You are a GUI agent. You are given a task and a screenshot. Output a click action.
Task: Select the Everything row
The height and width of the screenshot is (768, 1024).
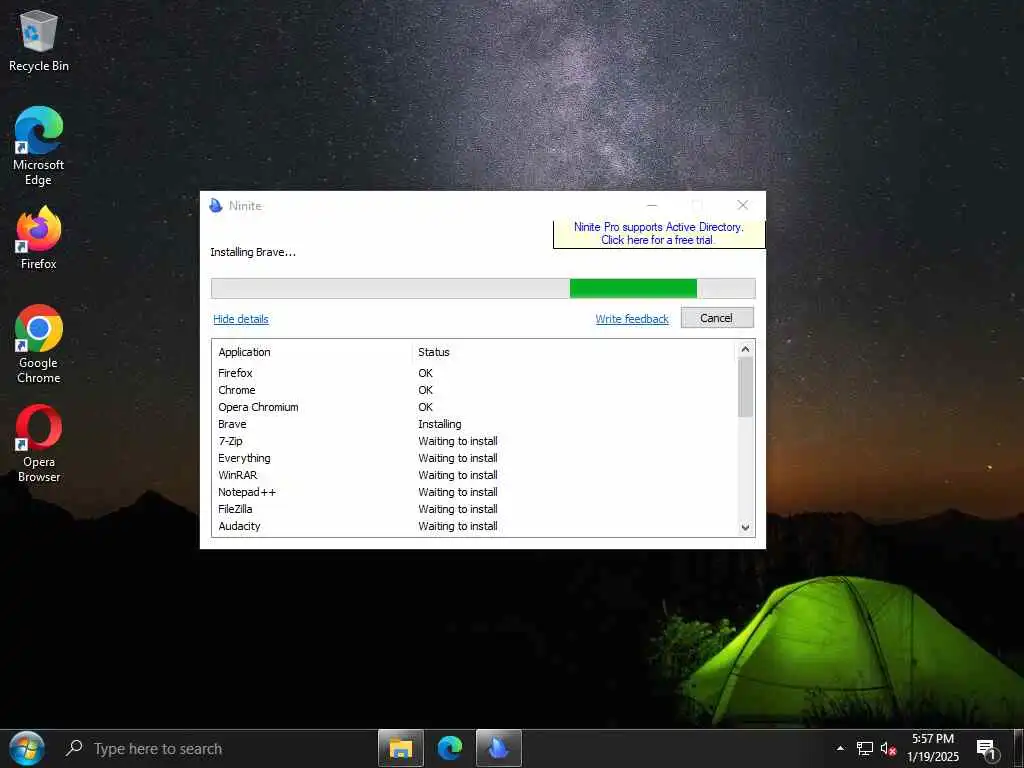coord(475,458)
